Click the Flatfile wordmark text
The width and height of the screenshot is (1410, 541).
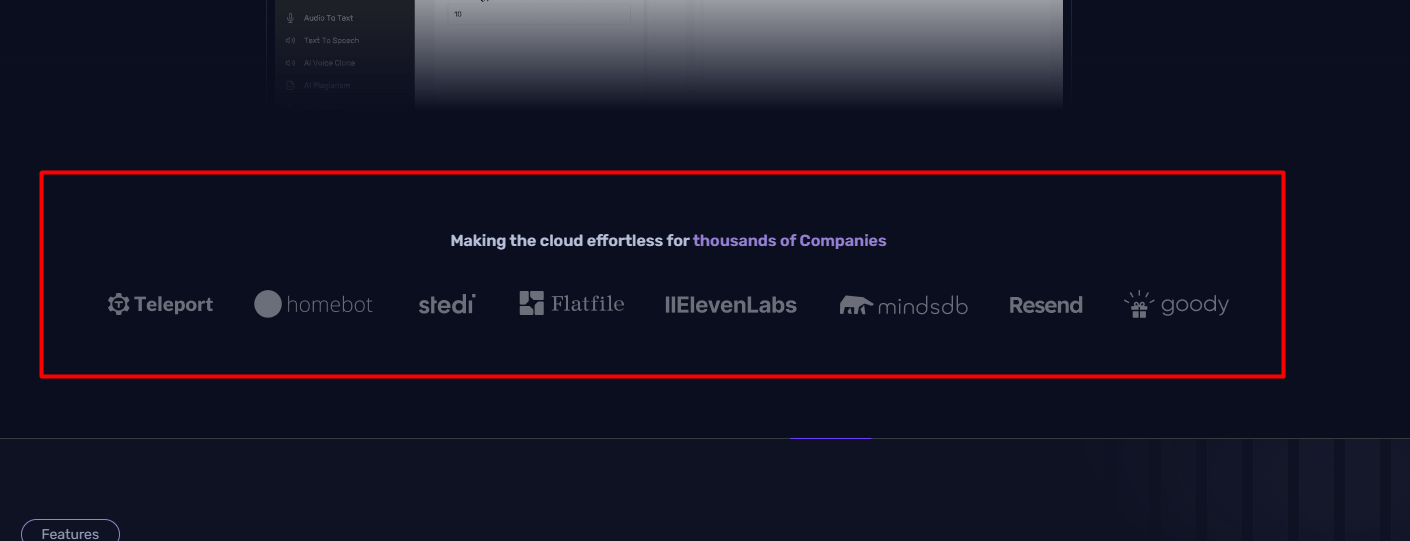click(x=587, y=303)
